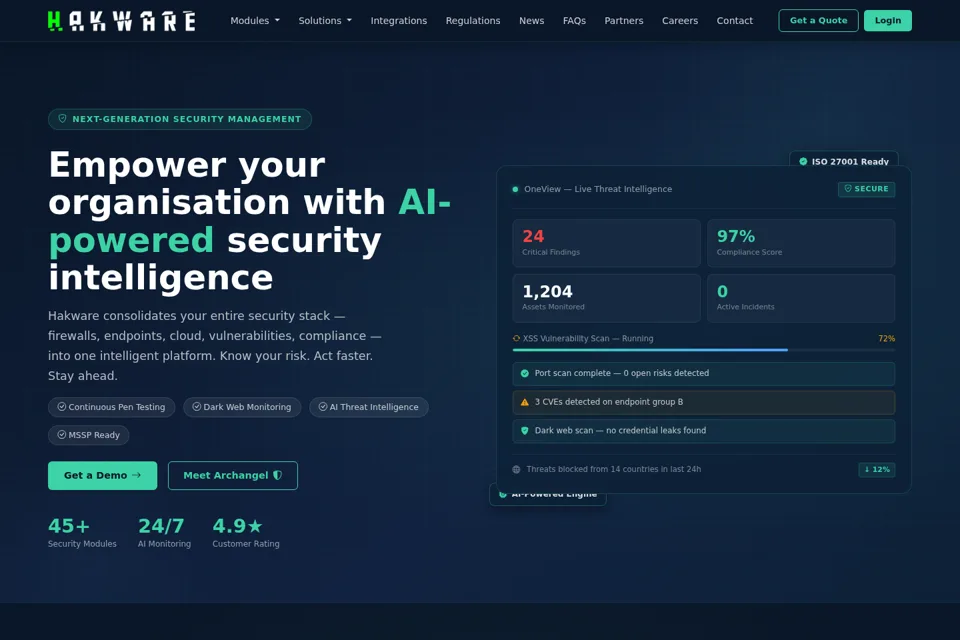Click the green live status dot beside OneView

(x=516, y=189)
